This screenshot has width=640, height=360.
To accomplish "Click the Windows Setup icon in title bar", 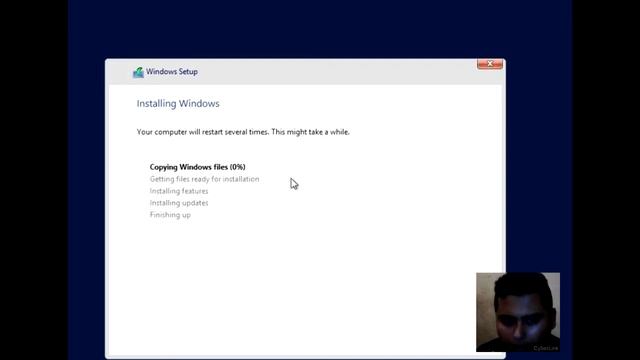I will tap(138, 72).
